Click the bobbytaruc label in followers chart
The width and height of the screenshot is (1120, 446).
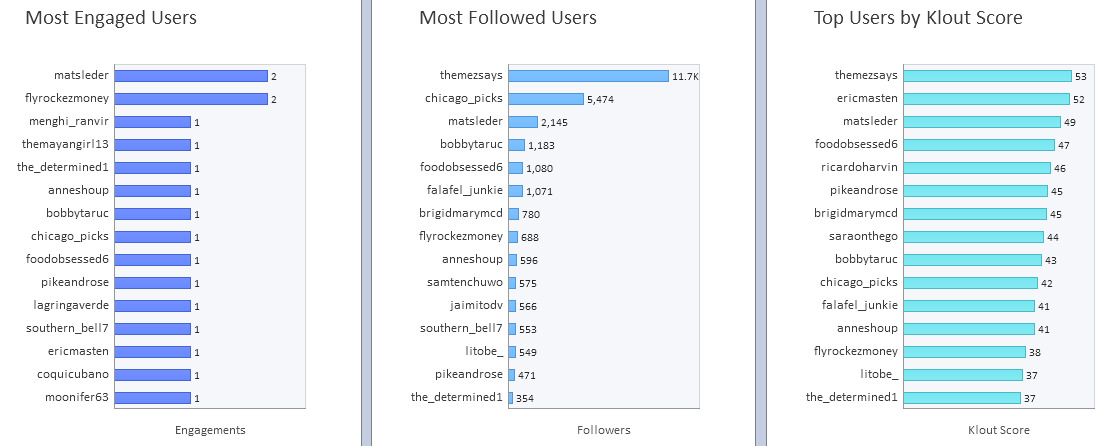point(471,144)
